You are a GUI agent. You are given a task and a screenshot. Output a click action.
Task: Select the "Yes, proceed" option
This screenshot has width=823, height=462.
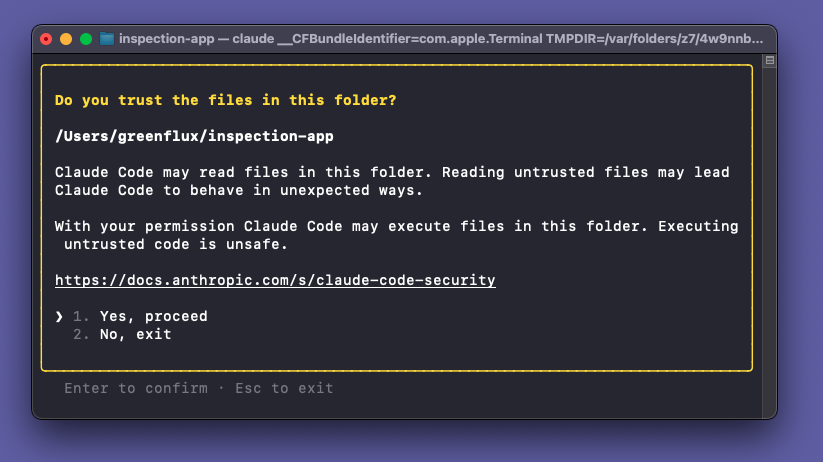[x=153, y=316]
